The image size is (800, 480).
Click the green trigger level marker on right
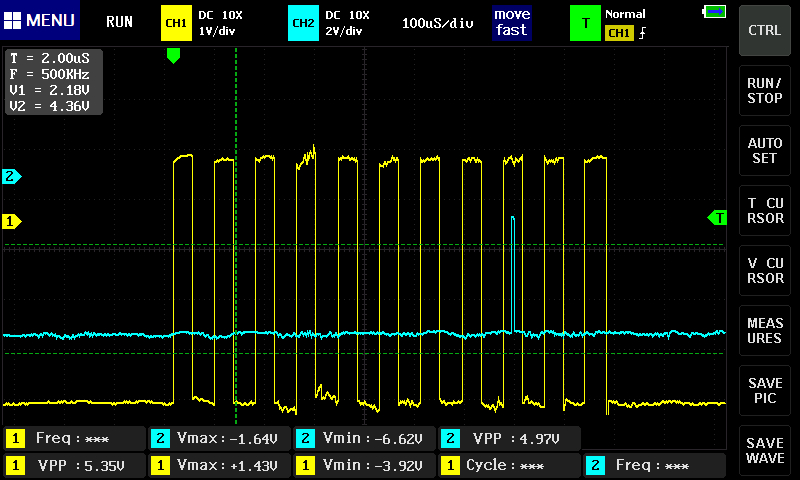(717, 218)
